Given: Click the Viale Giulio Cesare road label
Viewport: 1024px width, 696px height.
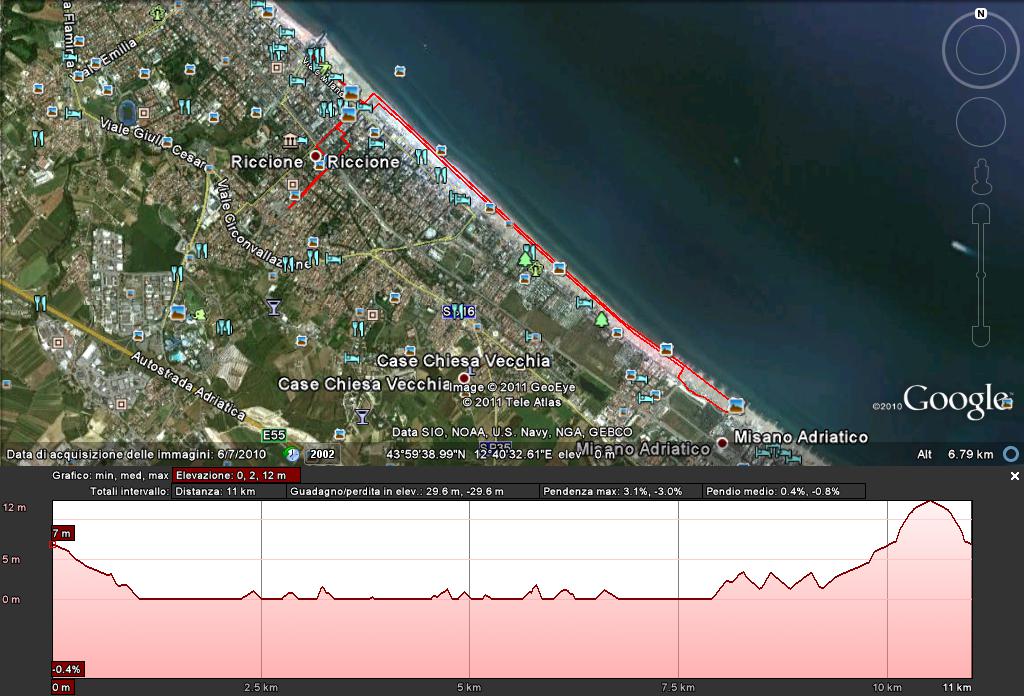Looking at the screenshot, I should [x=154, y=142].
